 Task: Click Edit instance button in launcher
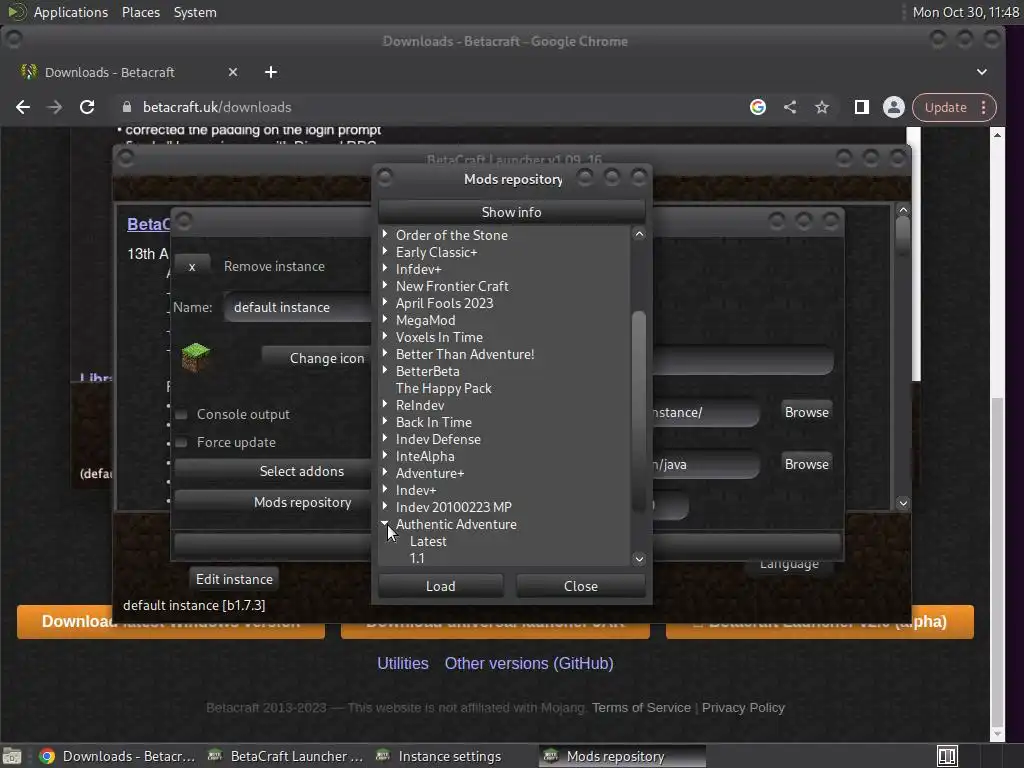pyautogui.click(x=234, y=579)
